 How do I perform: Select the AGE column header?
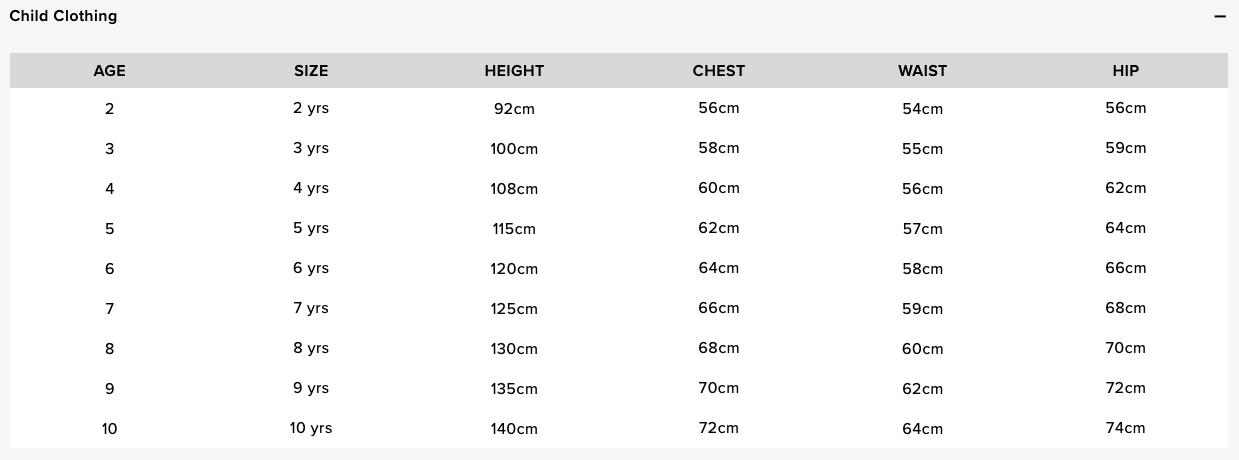tap(110, 71)
